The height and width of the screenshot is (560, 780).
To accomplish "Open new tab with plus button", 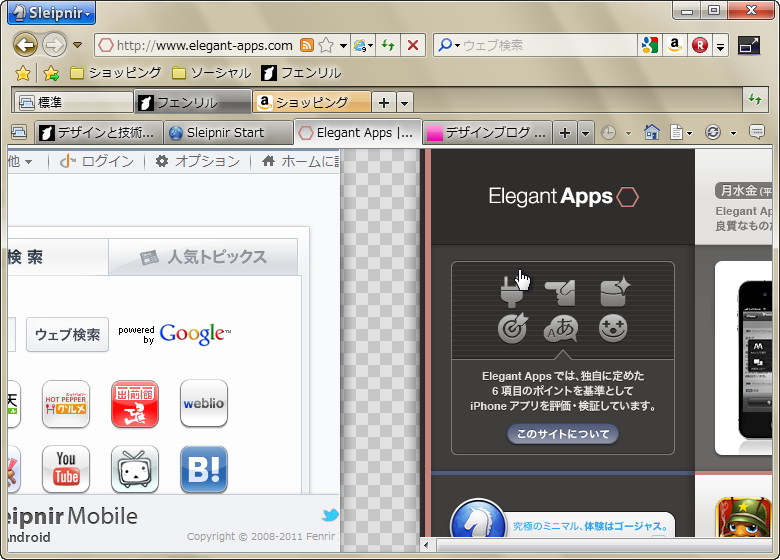I will [565, 133].
